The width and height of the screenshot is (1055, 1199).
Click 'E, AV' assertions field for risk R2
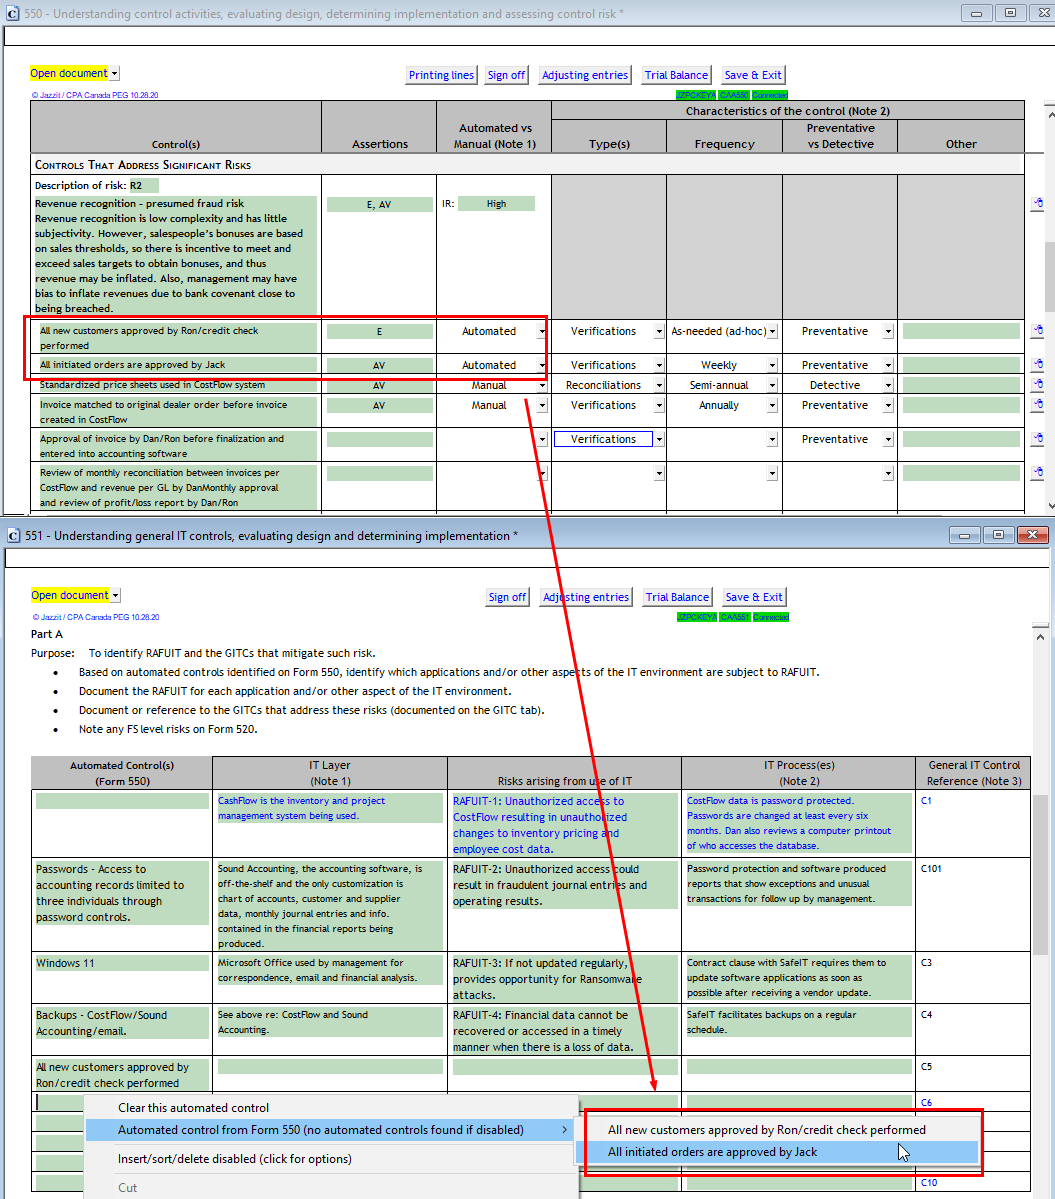click(x=379, y=204)
